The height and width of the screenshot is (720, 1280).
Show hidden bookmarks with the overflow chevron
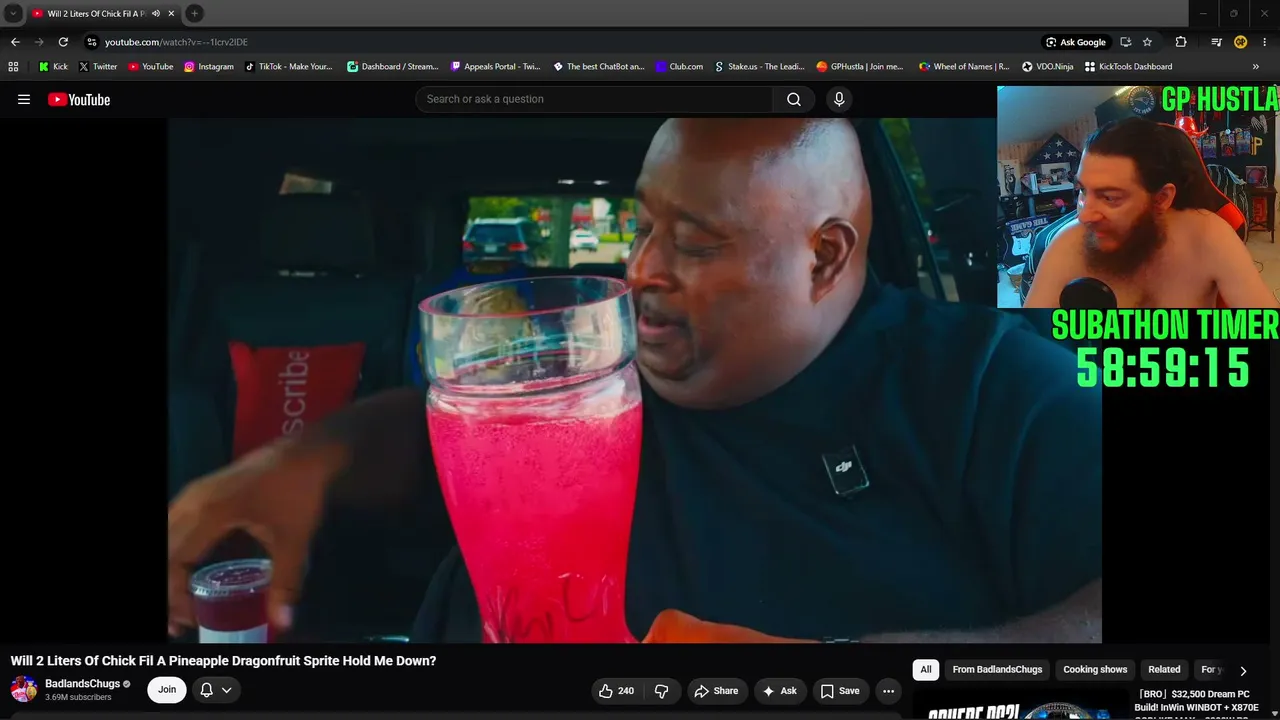click(1256, 67)
